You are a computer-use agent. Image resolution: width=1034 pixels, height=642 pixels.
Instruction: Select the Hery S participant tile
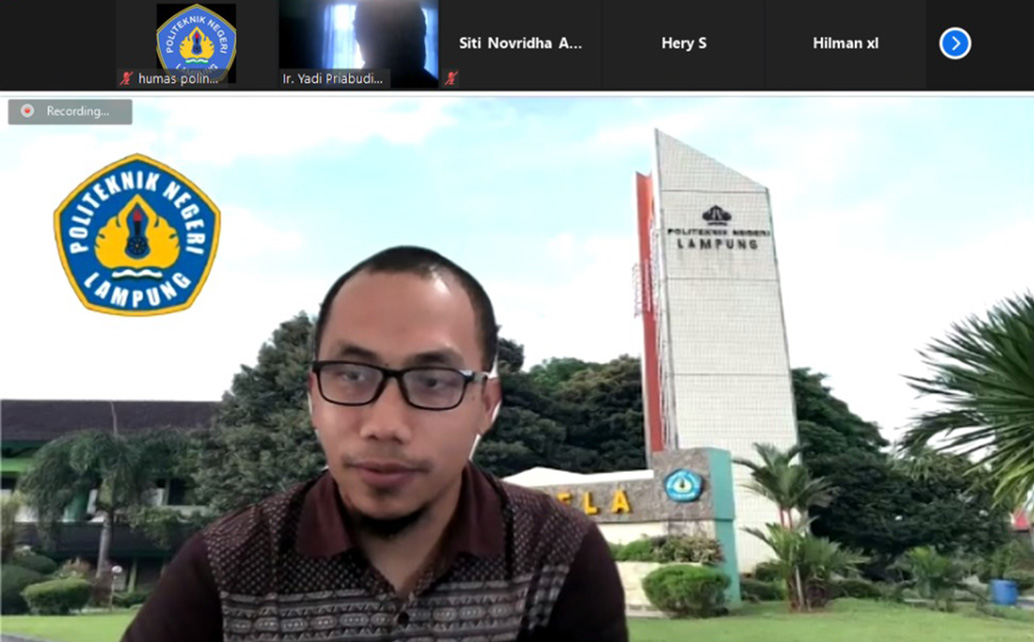(684, 43)
